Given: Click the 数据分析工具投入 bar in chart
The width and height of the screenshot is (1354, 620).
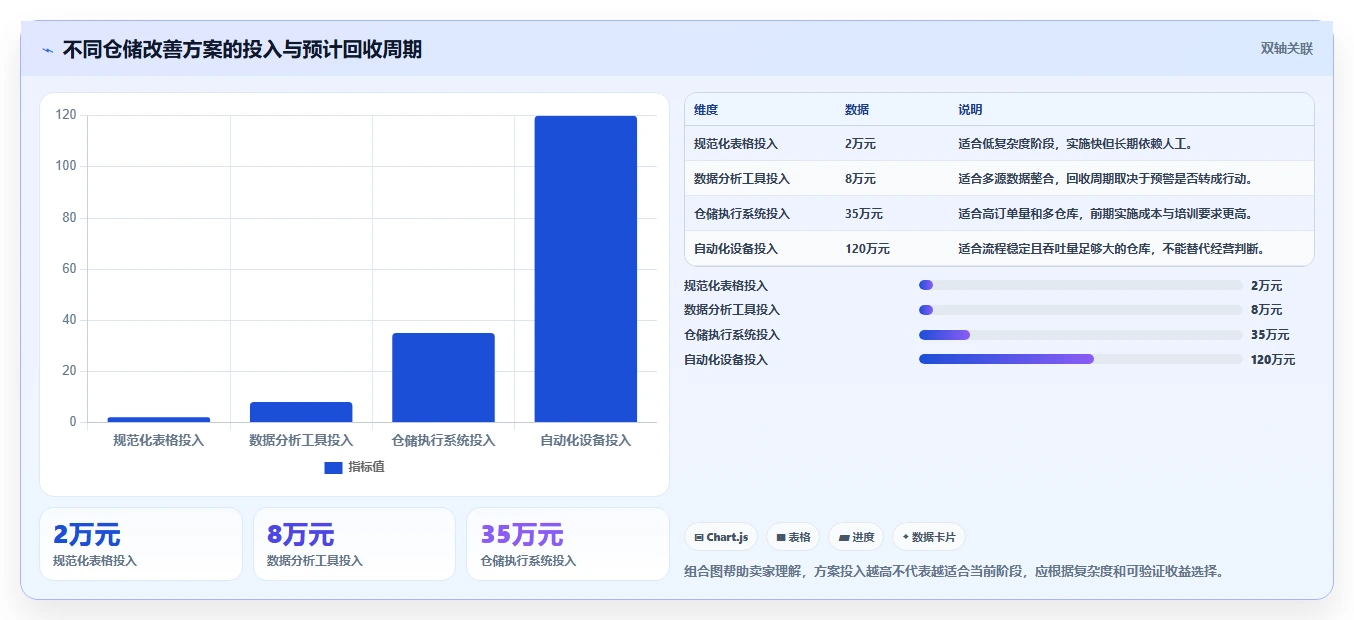Looking at the screenshot, I should [x=301, y=412].
